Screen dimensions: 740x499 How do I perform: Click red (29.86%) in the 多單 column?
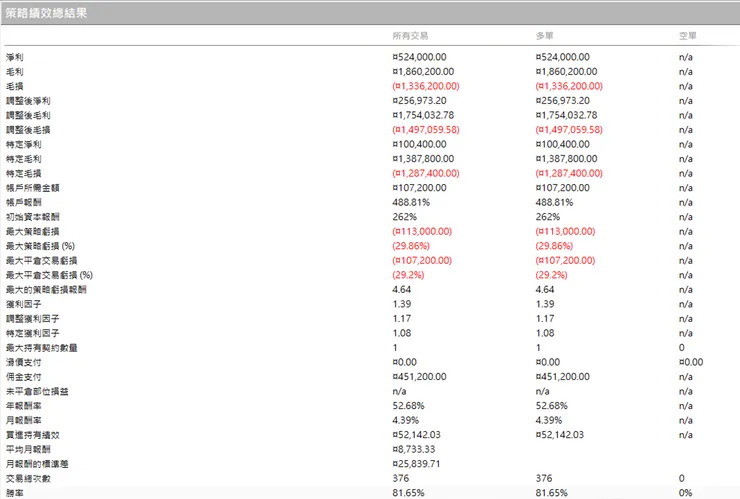click(x=554, y=246)
